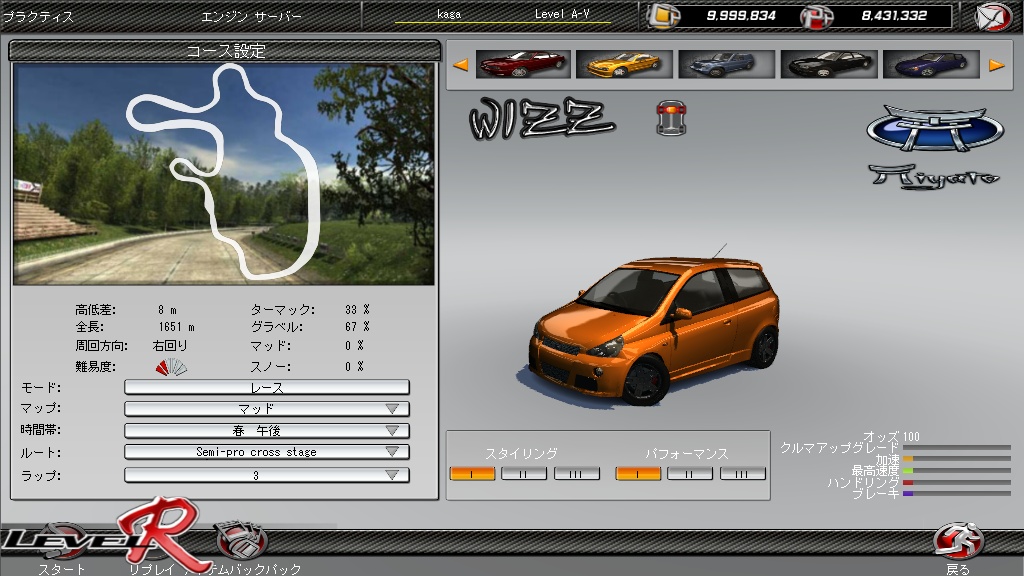Select the black coupe thumbnail
Viewport: 1024px width, 576px height.
click(x=828, y=64)
